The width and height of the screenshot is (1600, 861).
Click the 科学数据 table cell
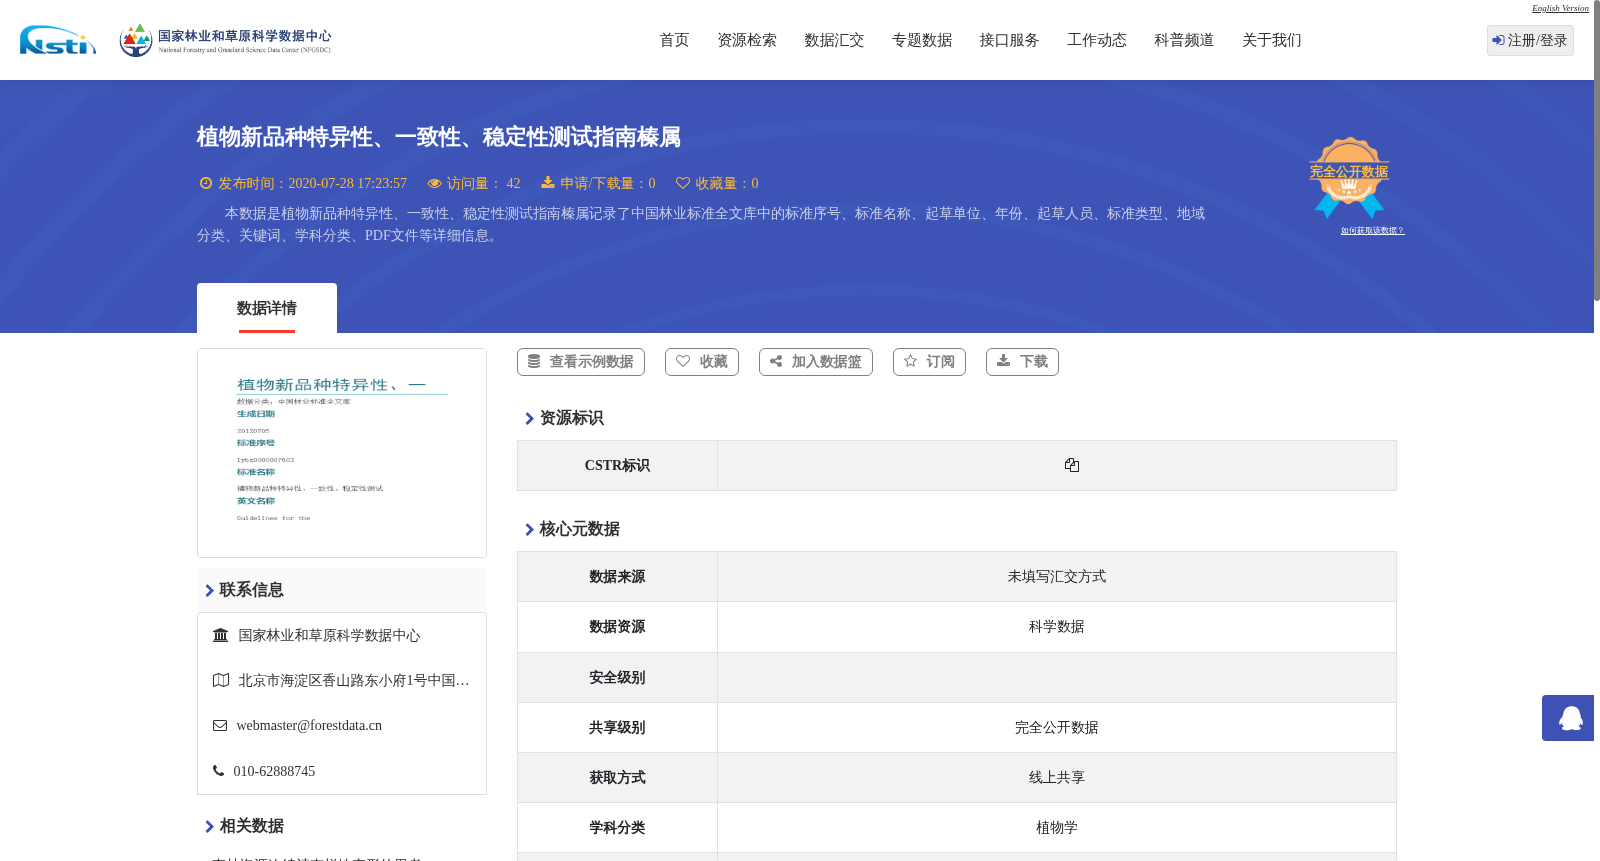(1056, 627)
